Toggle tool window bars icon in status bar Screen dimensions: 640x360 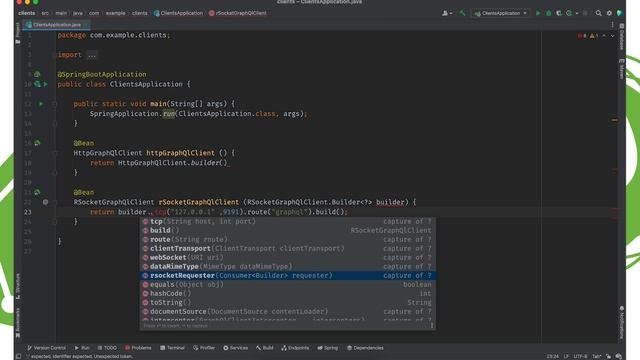(x=18, y=356)
